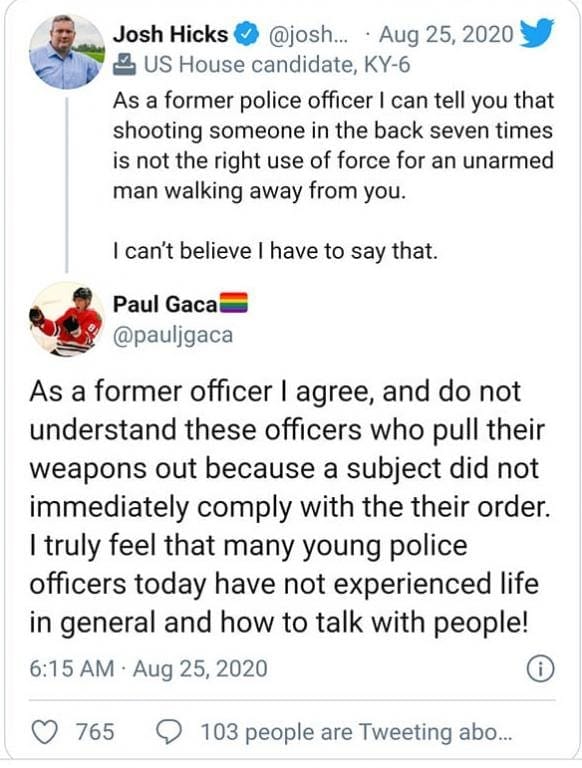Open the @josh... handle link
Image resolution: width=582 pixels, height=768 pixels.
[307, 34]
